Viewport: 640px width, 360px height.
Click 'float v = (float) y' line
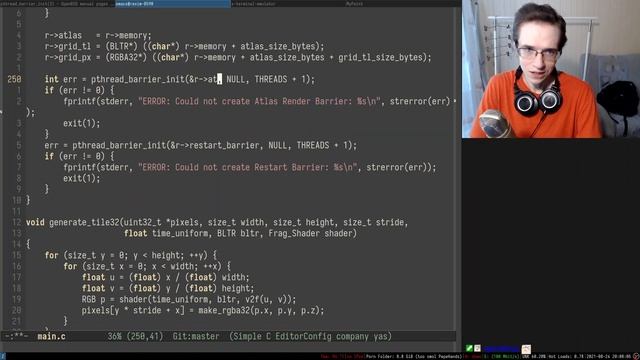168,289
